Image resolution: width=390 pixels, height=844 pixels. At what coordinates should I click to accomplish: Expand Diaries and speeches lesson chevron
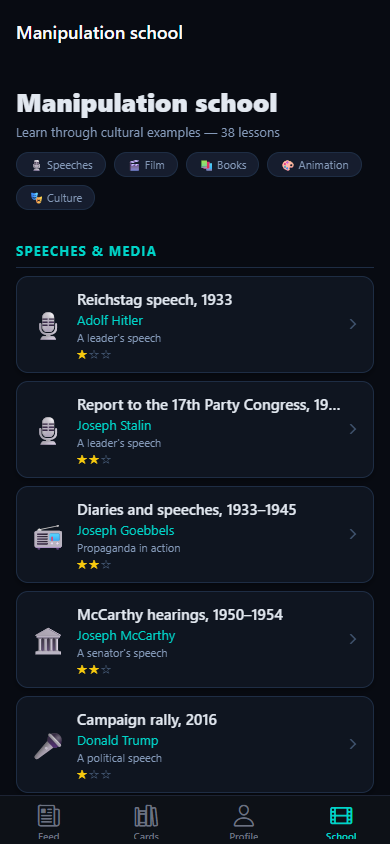point(353,534)
